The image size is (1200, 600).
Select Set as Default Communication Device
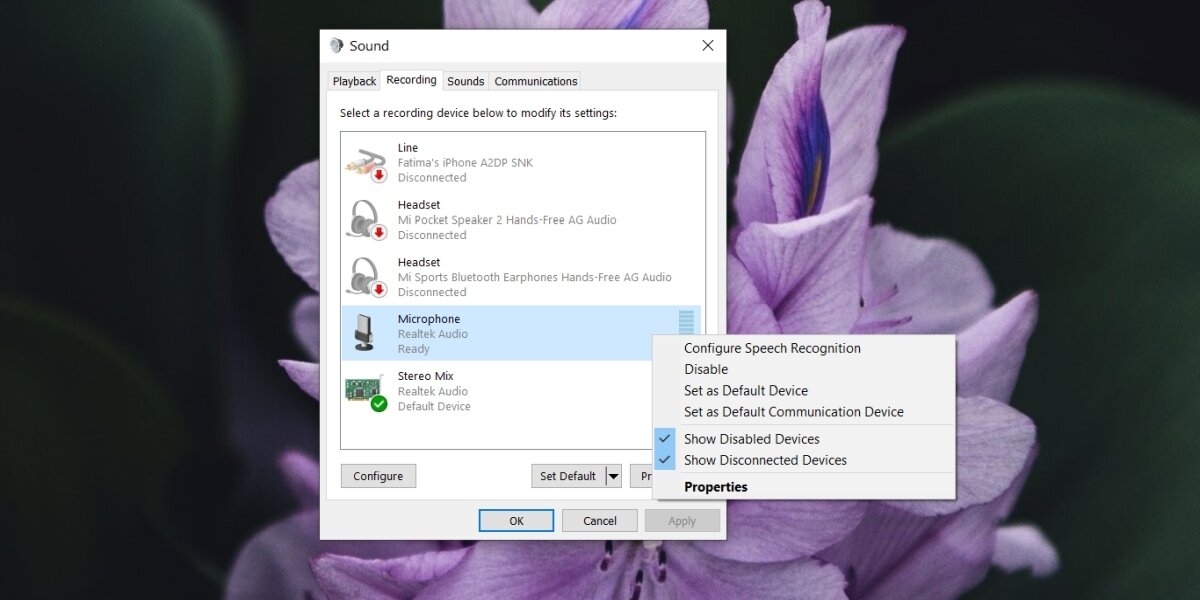(x=793, y=411)
